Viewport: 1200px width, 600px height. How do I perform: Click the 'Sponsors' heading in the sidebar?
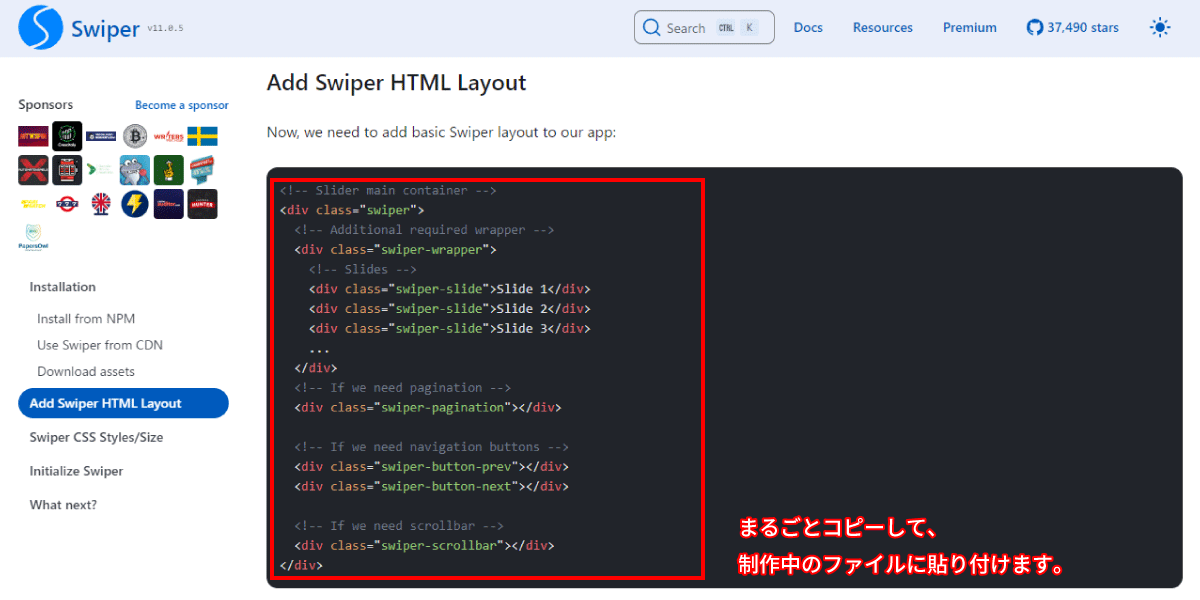point(45,104)
